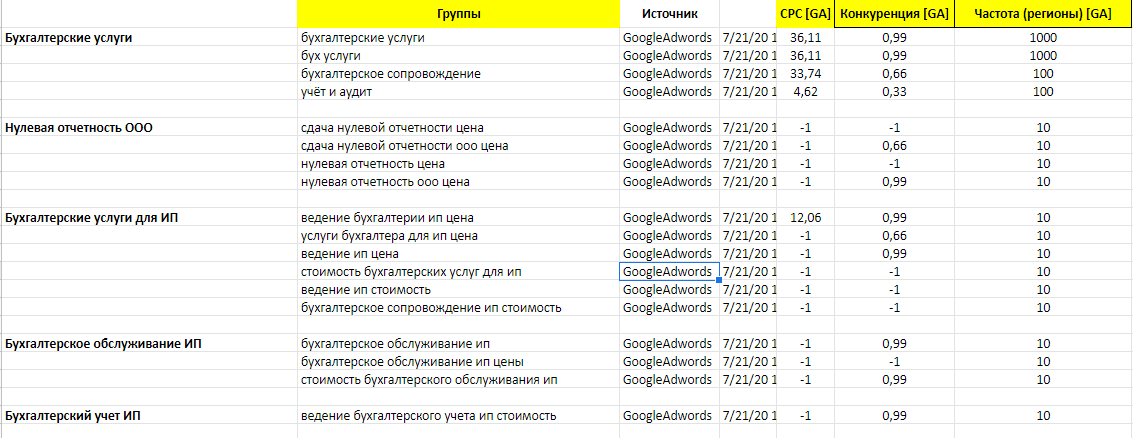
Task: Select the 'CPC [GA]' header cell
Action: (805, 14)
